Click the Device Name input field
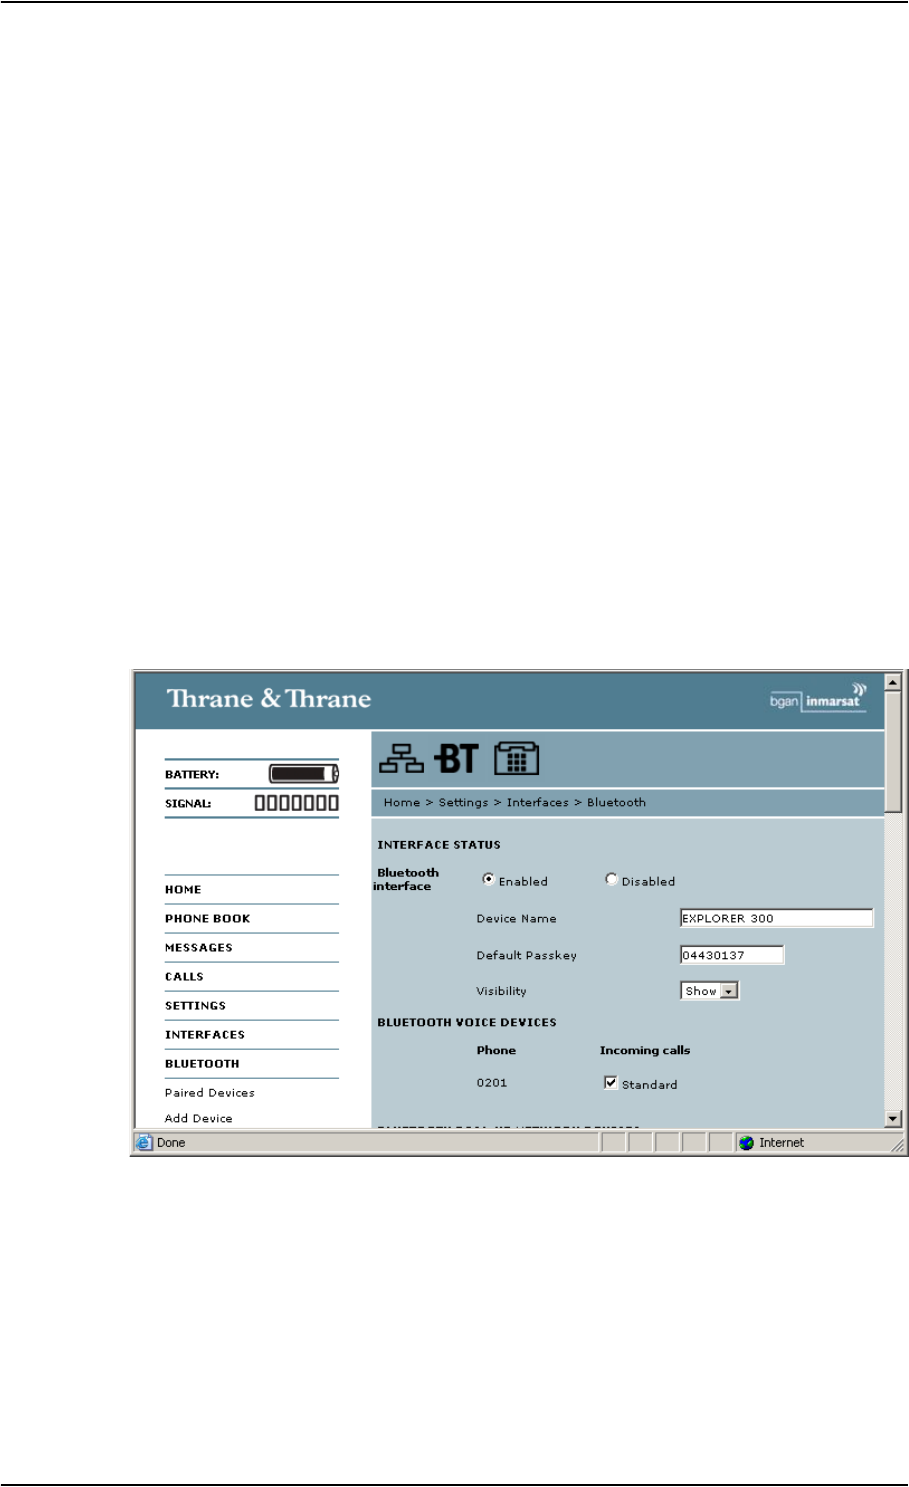Image resolution: width=909 pixels, height=1487 pixels. [x=776, y=918]
